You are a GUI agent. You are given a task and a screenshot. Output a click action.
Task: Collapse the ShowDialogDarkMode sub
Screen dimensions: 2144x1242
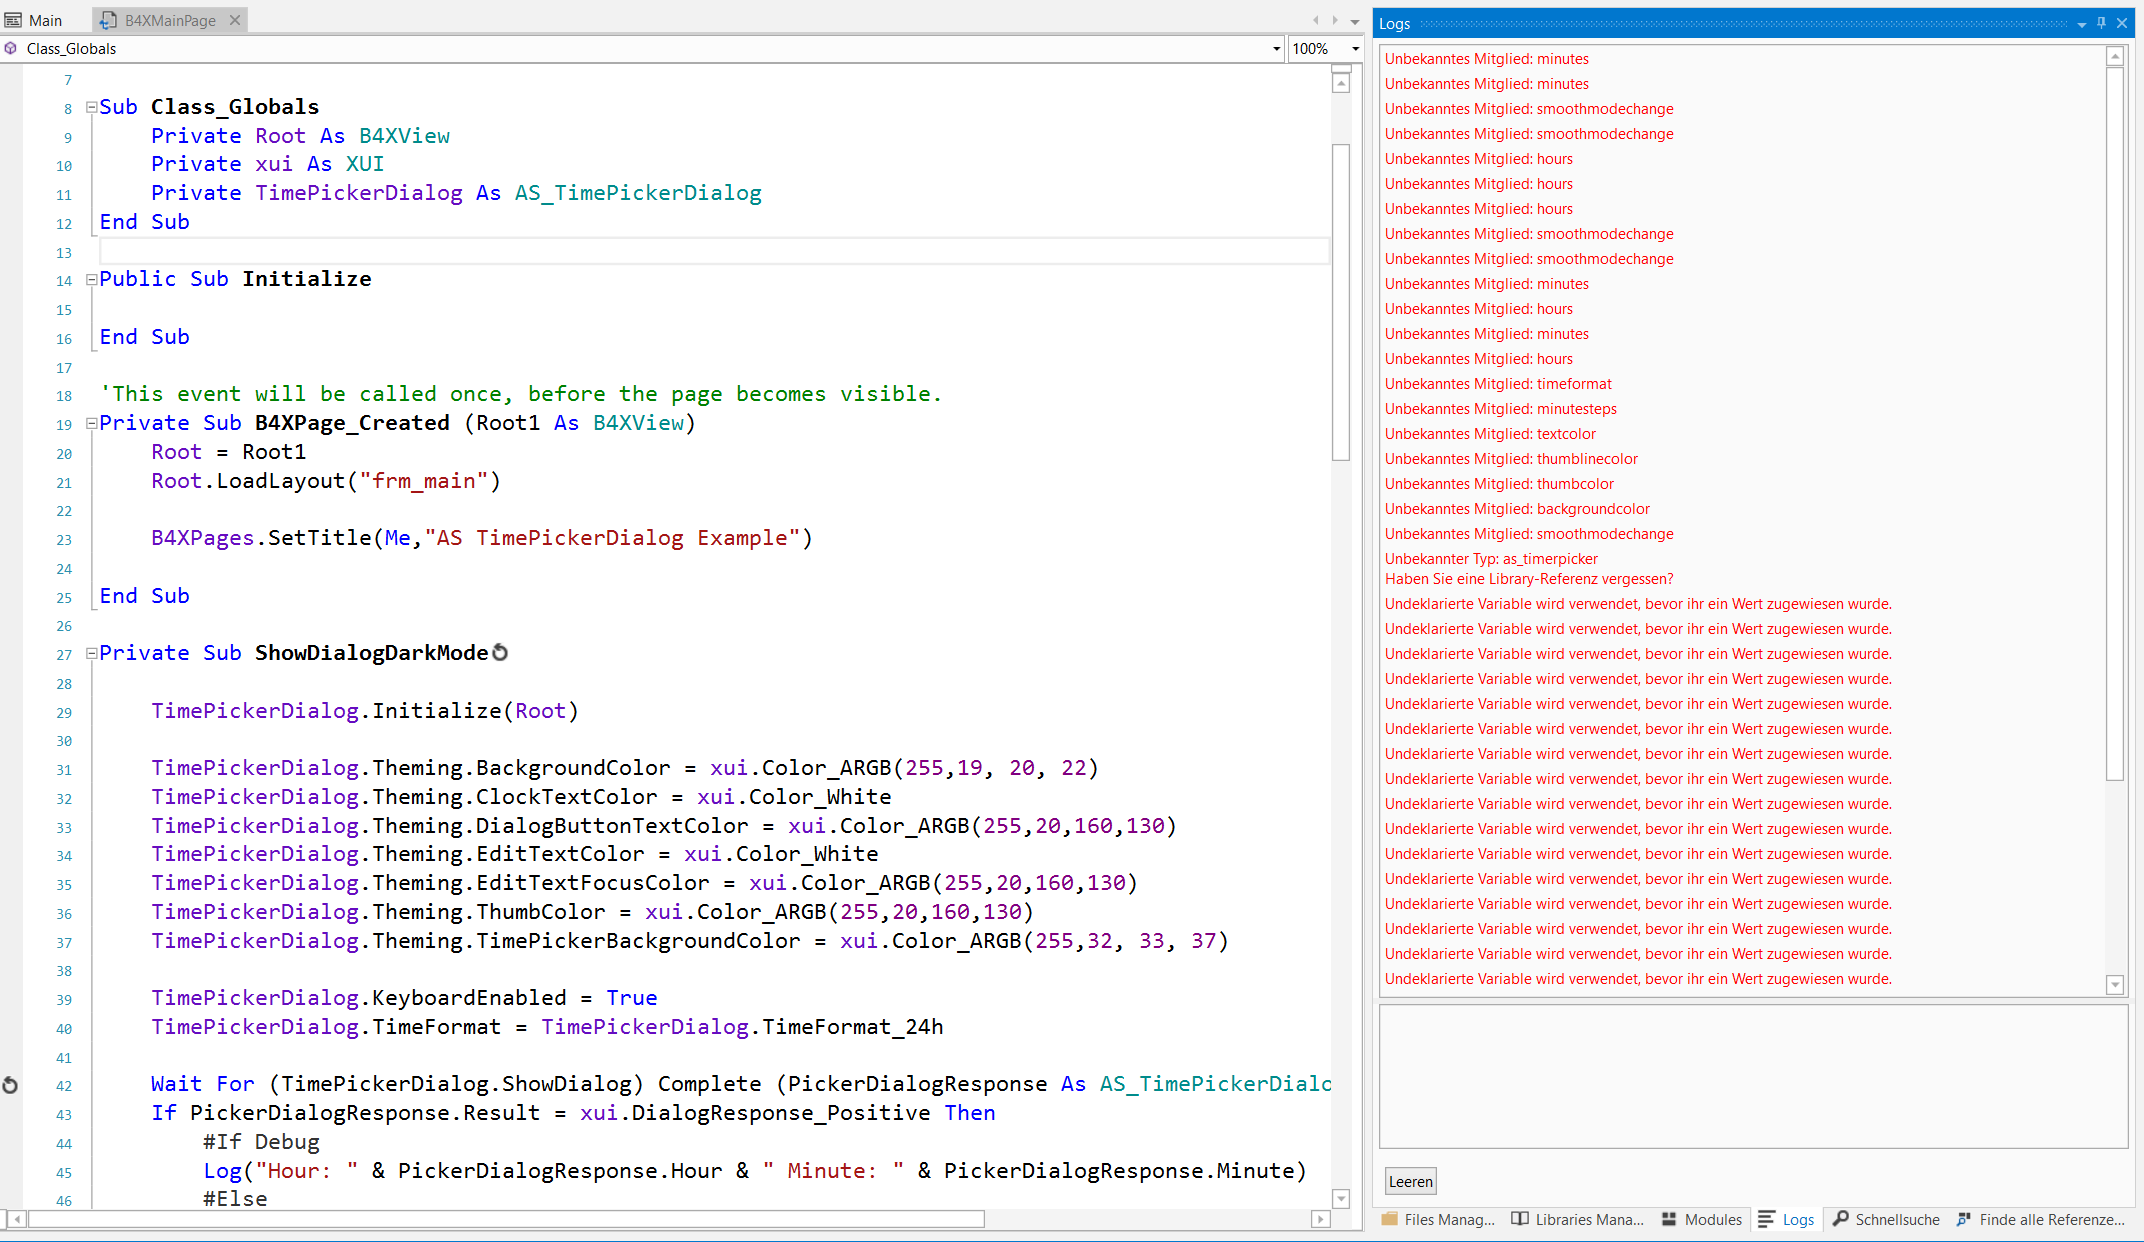point(91,653)
